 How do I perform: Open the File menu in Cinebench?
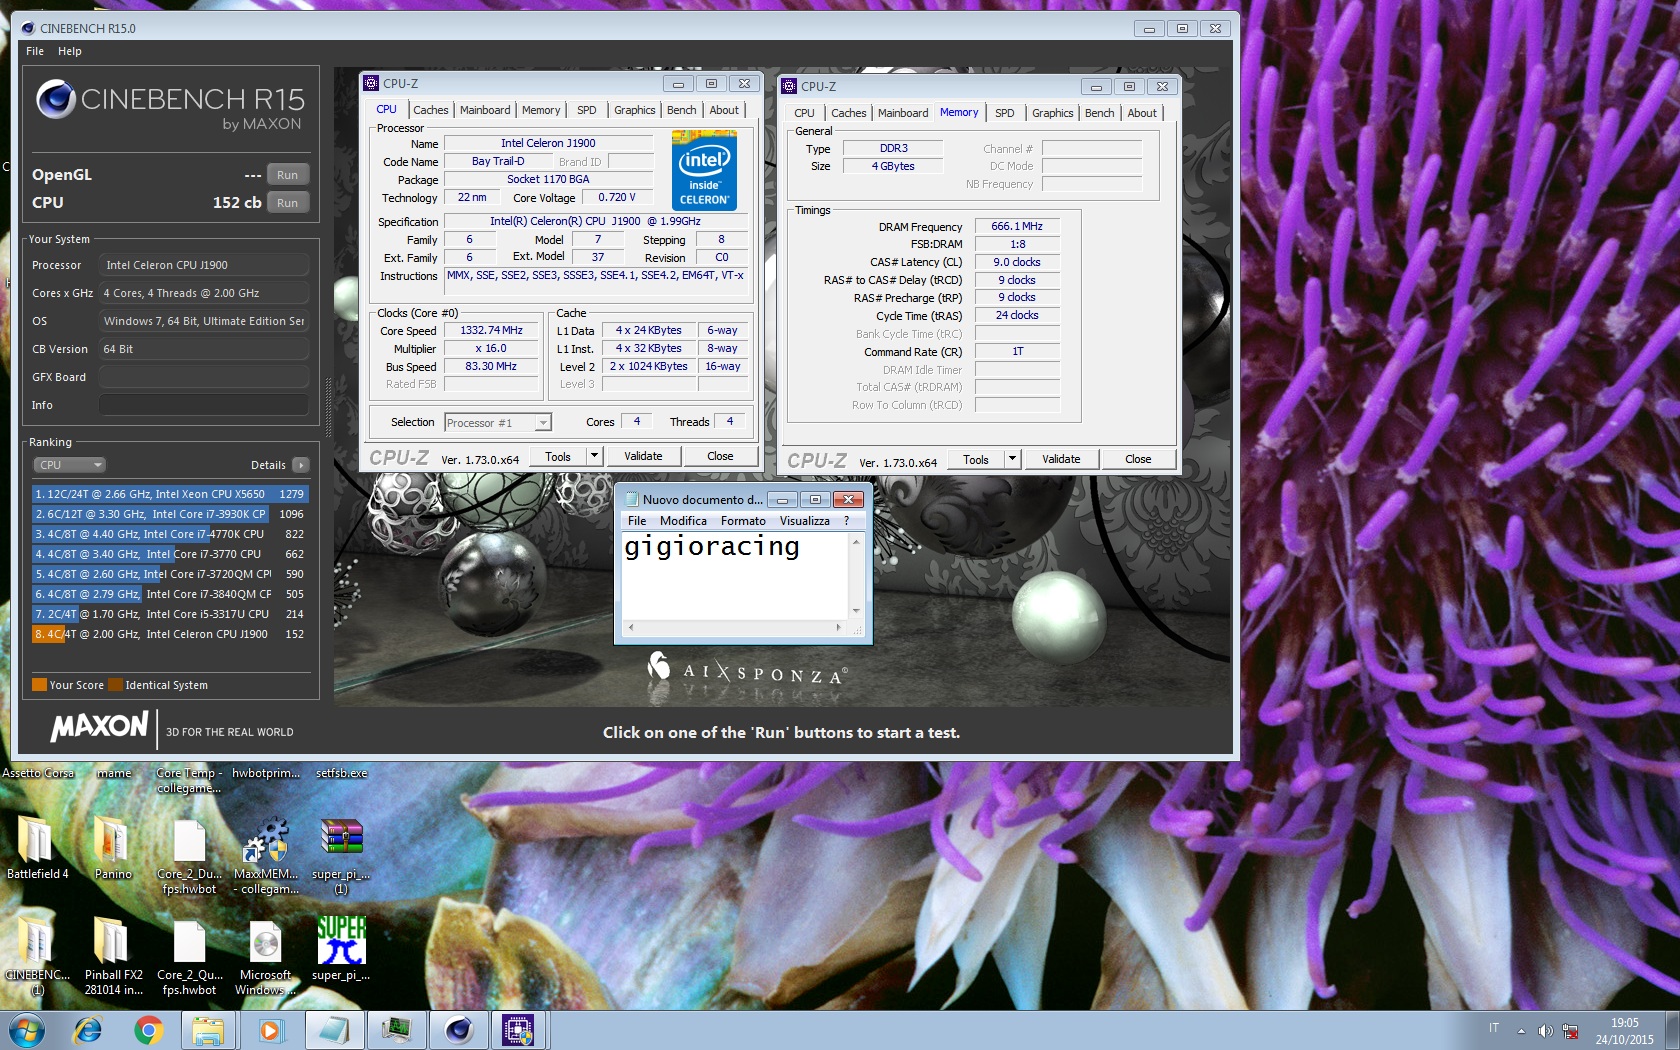click(x=35, y=51)
